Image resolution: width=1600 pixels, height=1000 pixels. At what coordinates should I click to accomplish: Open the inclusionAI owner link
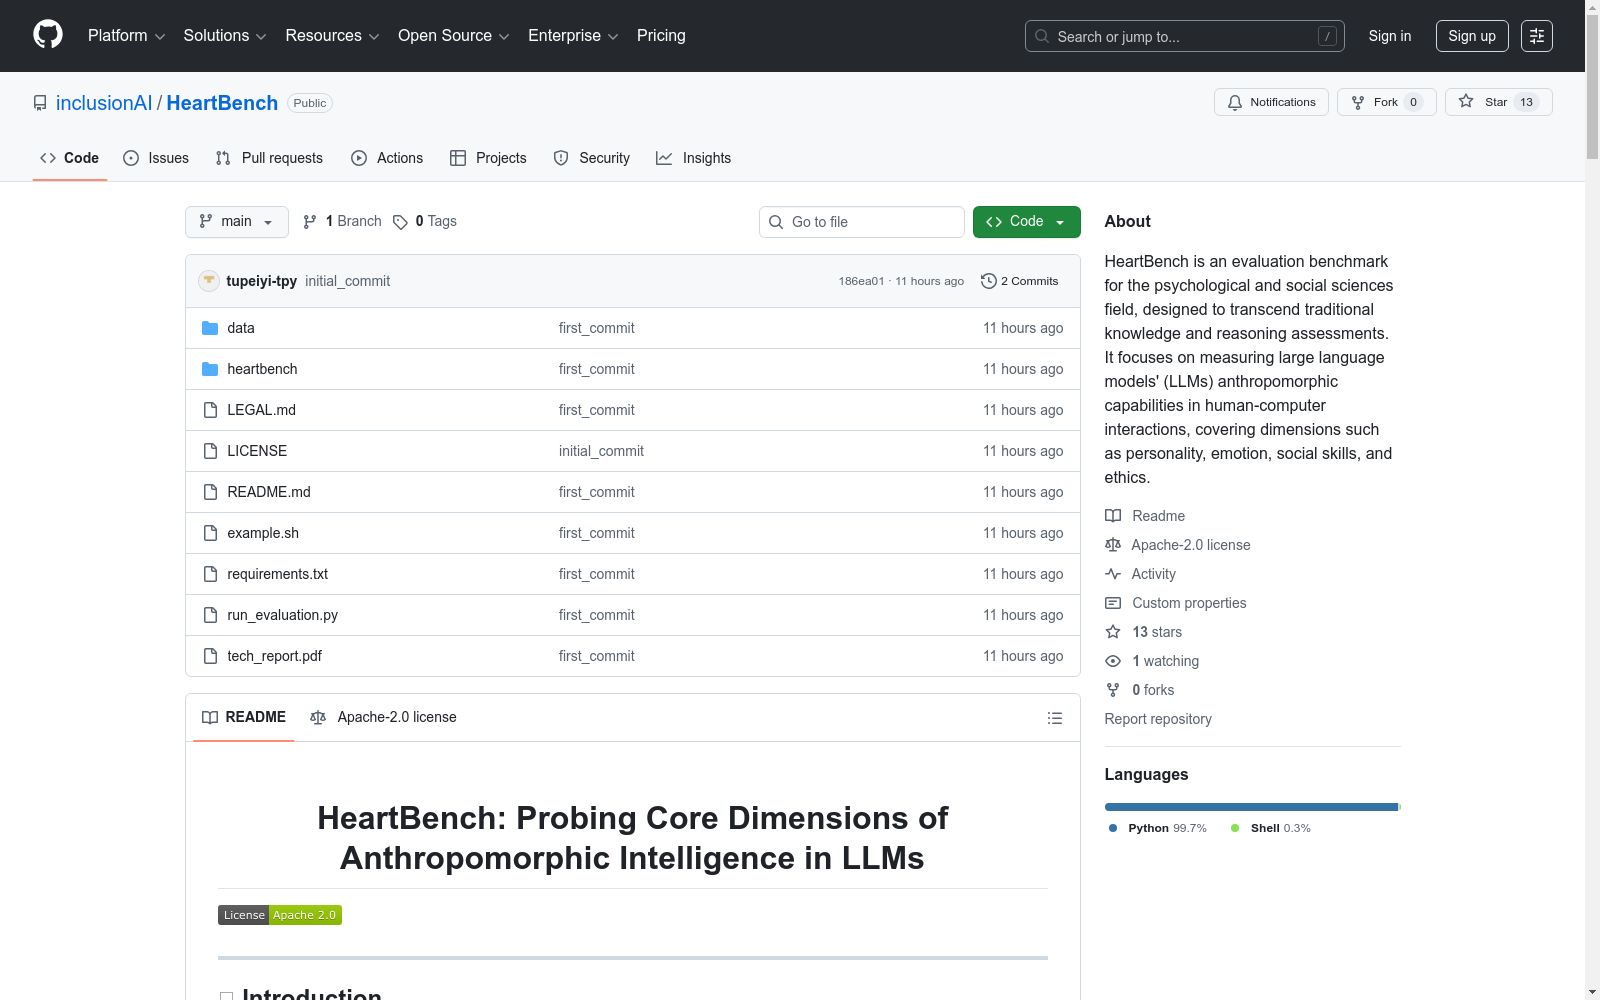104,103
